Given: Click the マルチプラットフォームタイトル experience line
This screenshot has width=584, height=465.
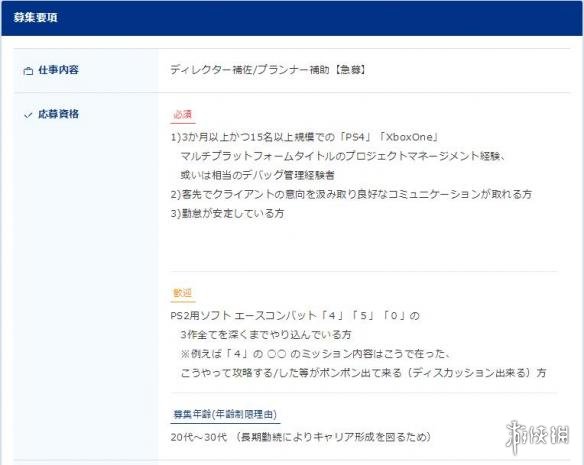Looking at the screenshot, I should point(343,156).
